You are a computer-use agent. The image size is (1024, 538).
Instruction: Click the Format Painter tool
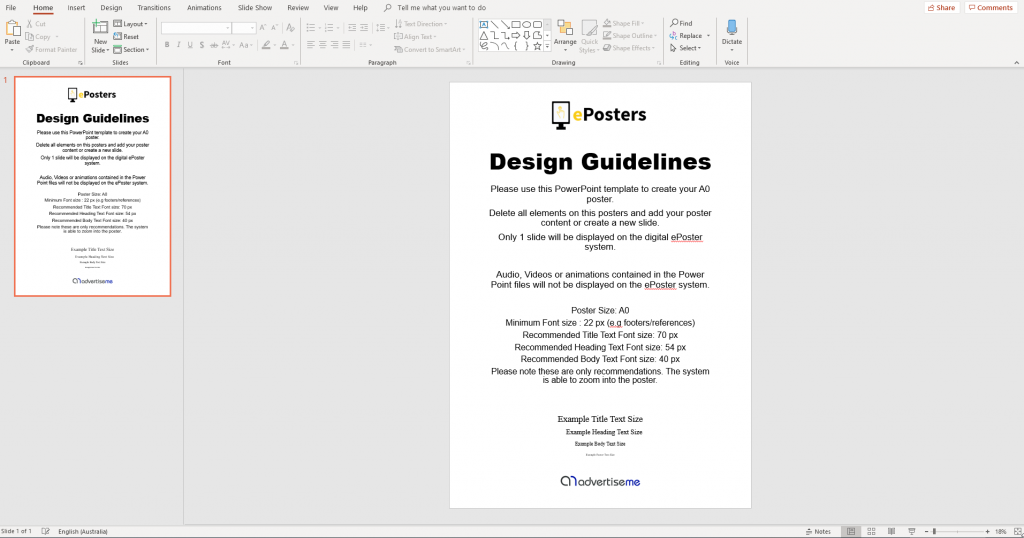[52, 50]
